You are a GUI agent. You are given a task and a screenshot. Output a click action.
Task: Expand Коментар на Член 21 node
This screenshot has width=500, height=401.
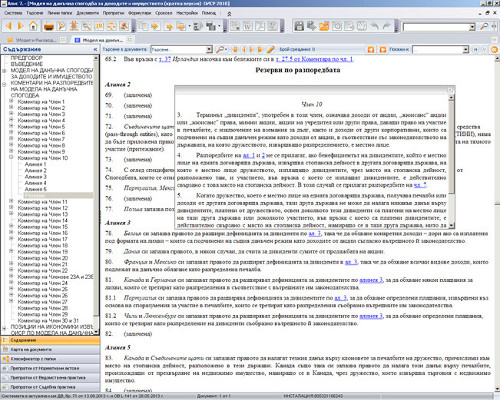(11, 264)
